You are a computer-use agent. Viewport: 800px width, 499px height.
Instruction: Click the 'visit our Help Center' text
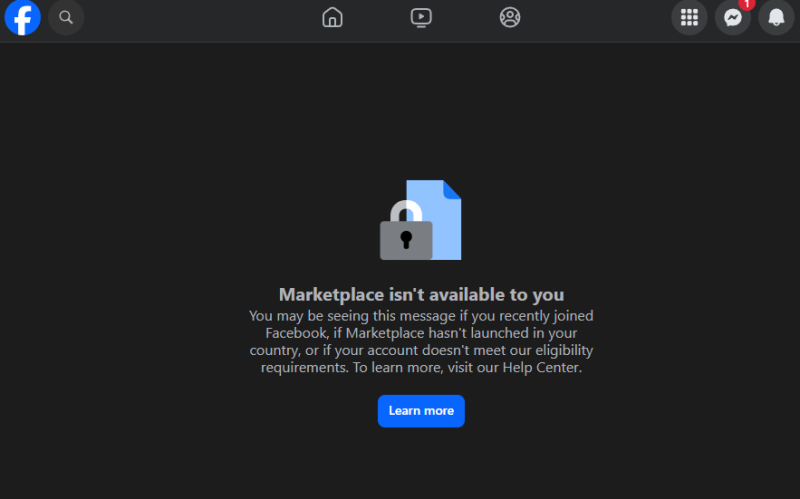pyautogui.click(x=514, y=367)
